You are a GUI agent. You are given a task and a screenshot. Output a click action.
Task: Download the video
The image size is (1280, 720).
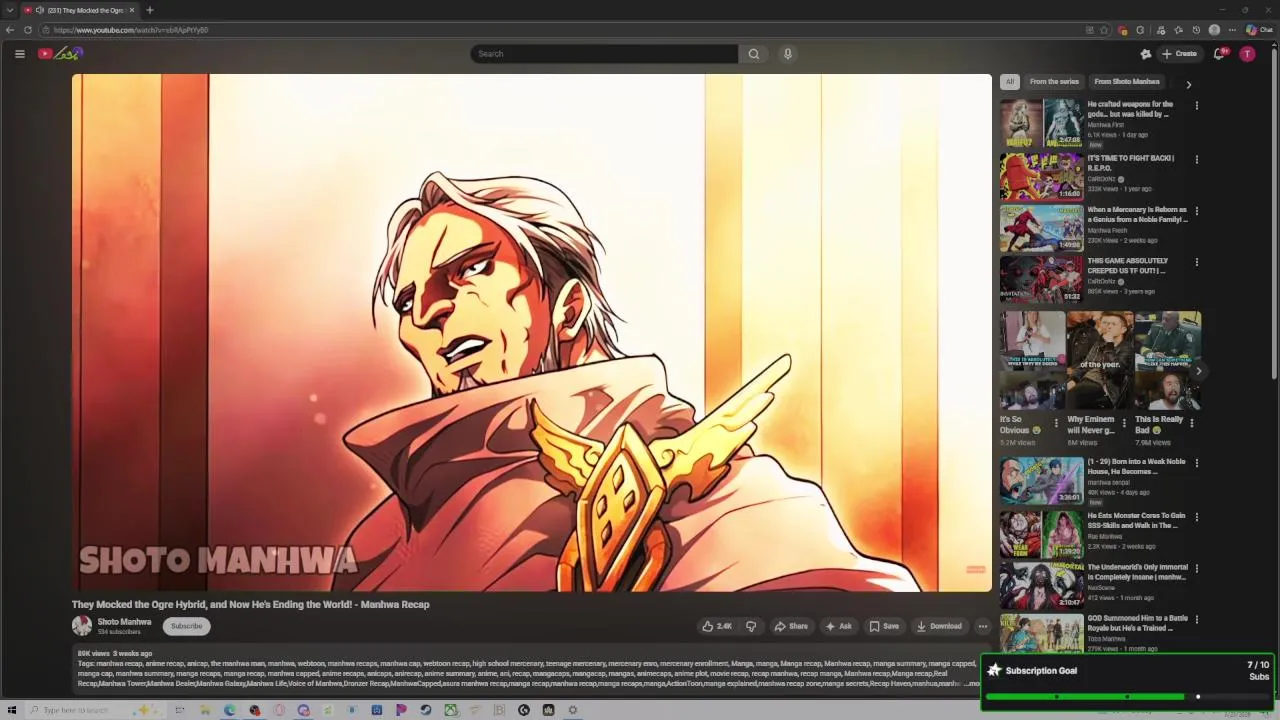[939, 626]
